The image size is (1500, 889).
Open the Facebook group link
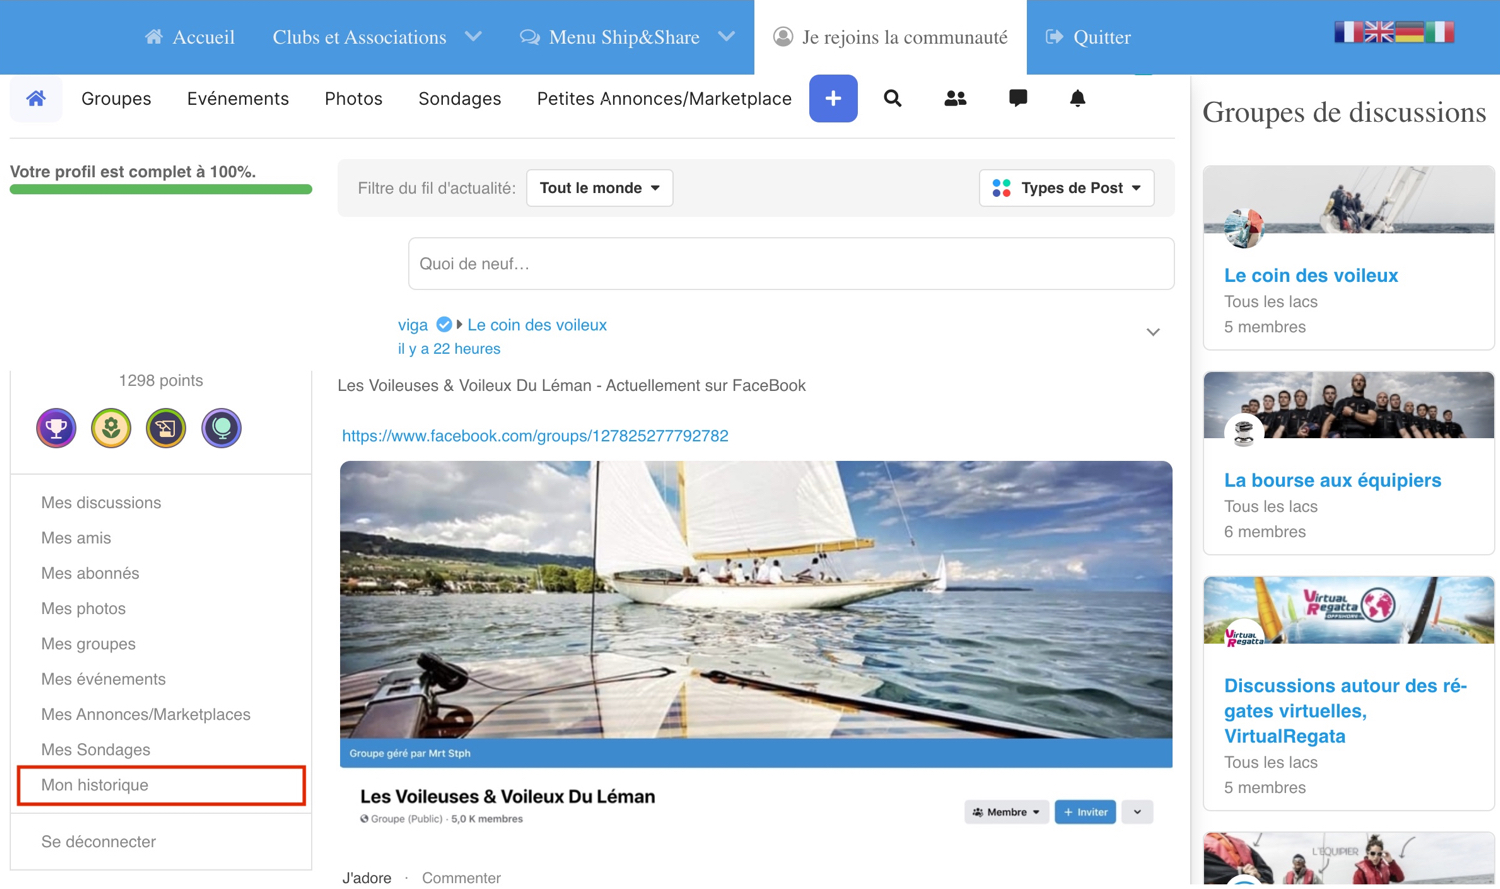tap(535, 436)
